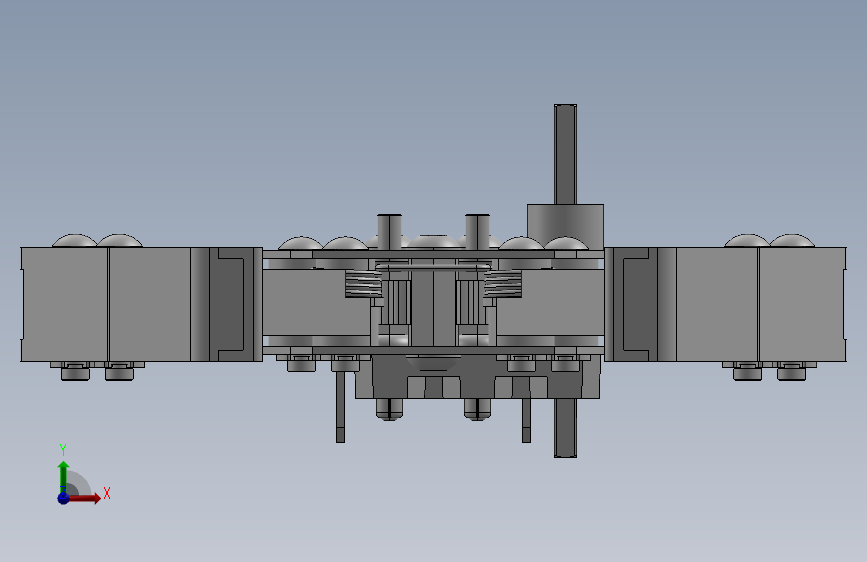867x562 pixels.
Task: Select the thin long pin at bottom left
Action: (x=341, y=407)
